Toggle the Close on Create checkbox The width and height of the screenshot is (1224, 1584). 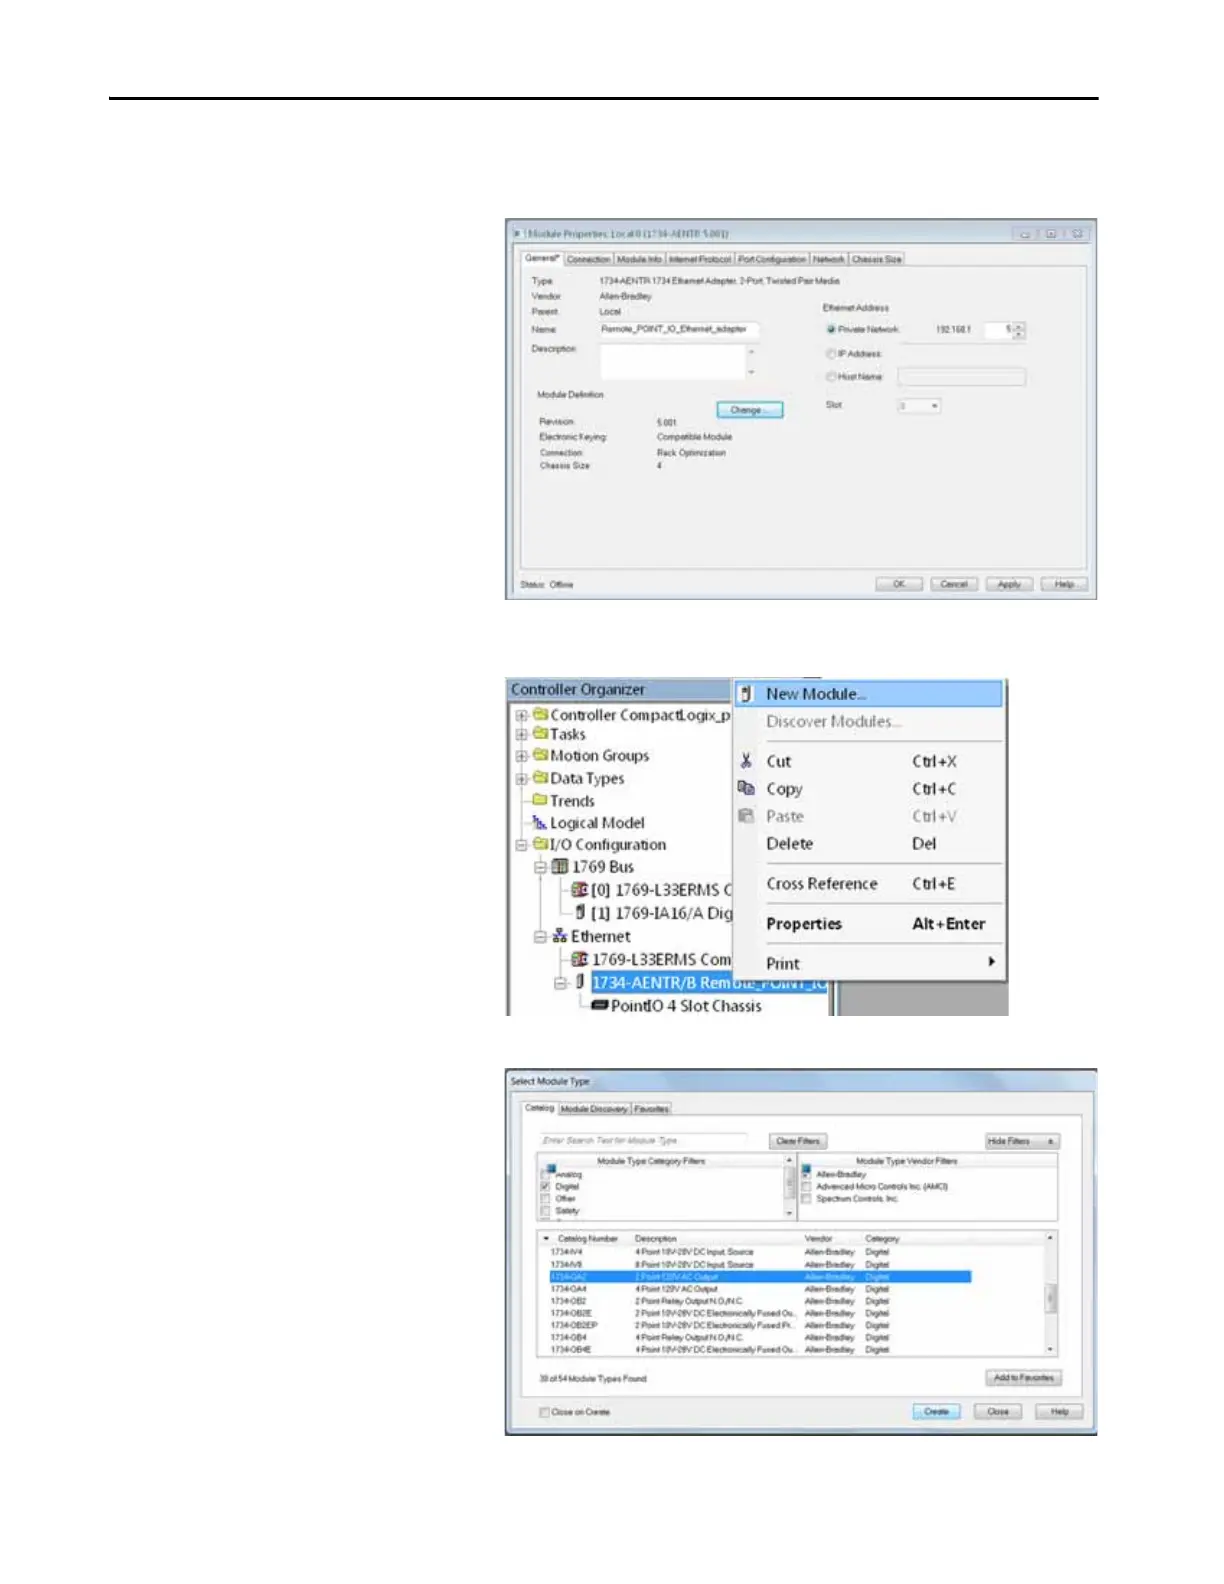(544, 1412)
